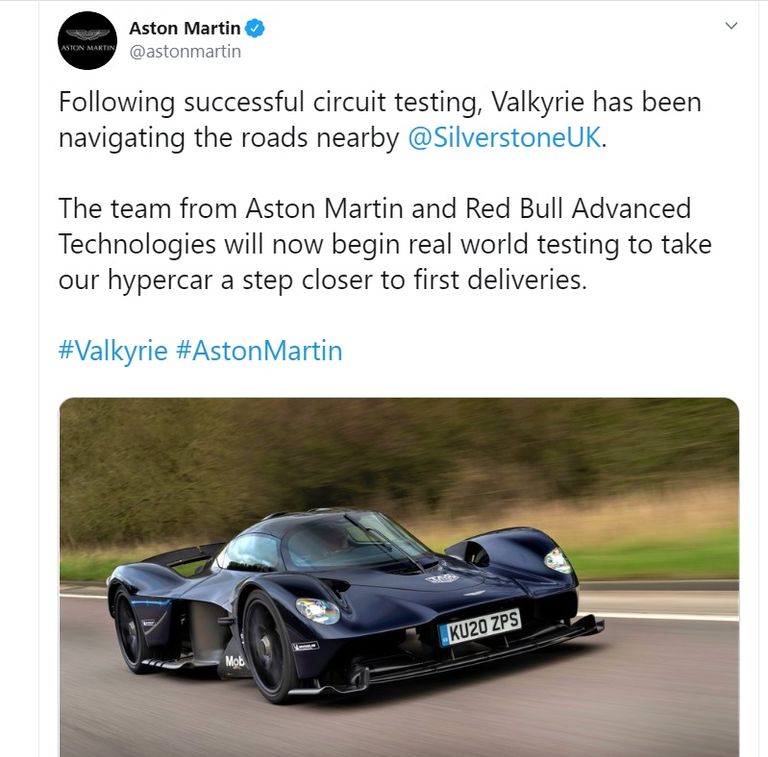Viewport: 768px width, 757px height.
Task: Open the #AstonMartin hashtag
Action: click(259, 351)
